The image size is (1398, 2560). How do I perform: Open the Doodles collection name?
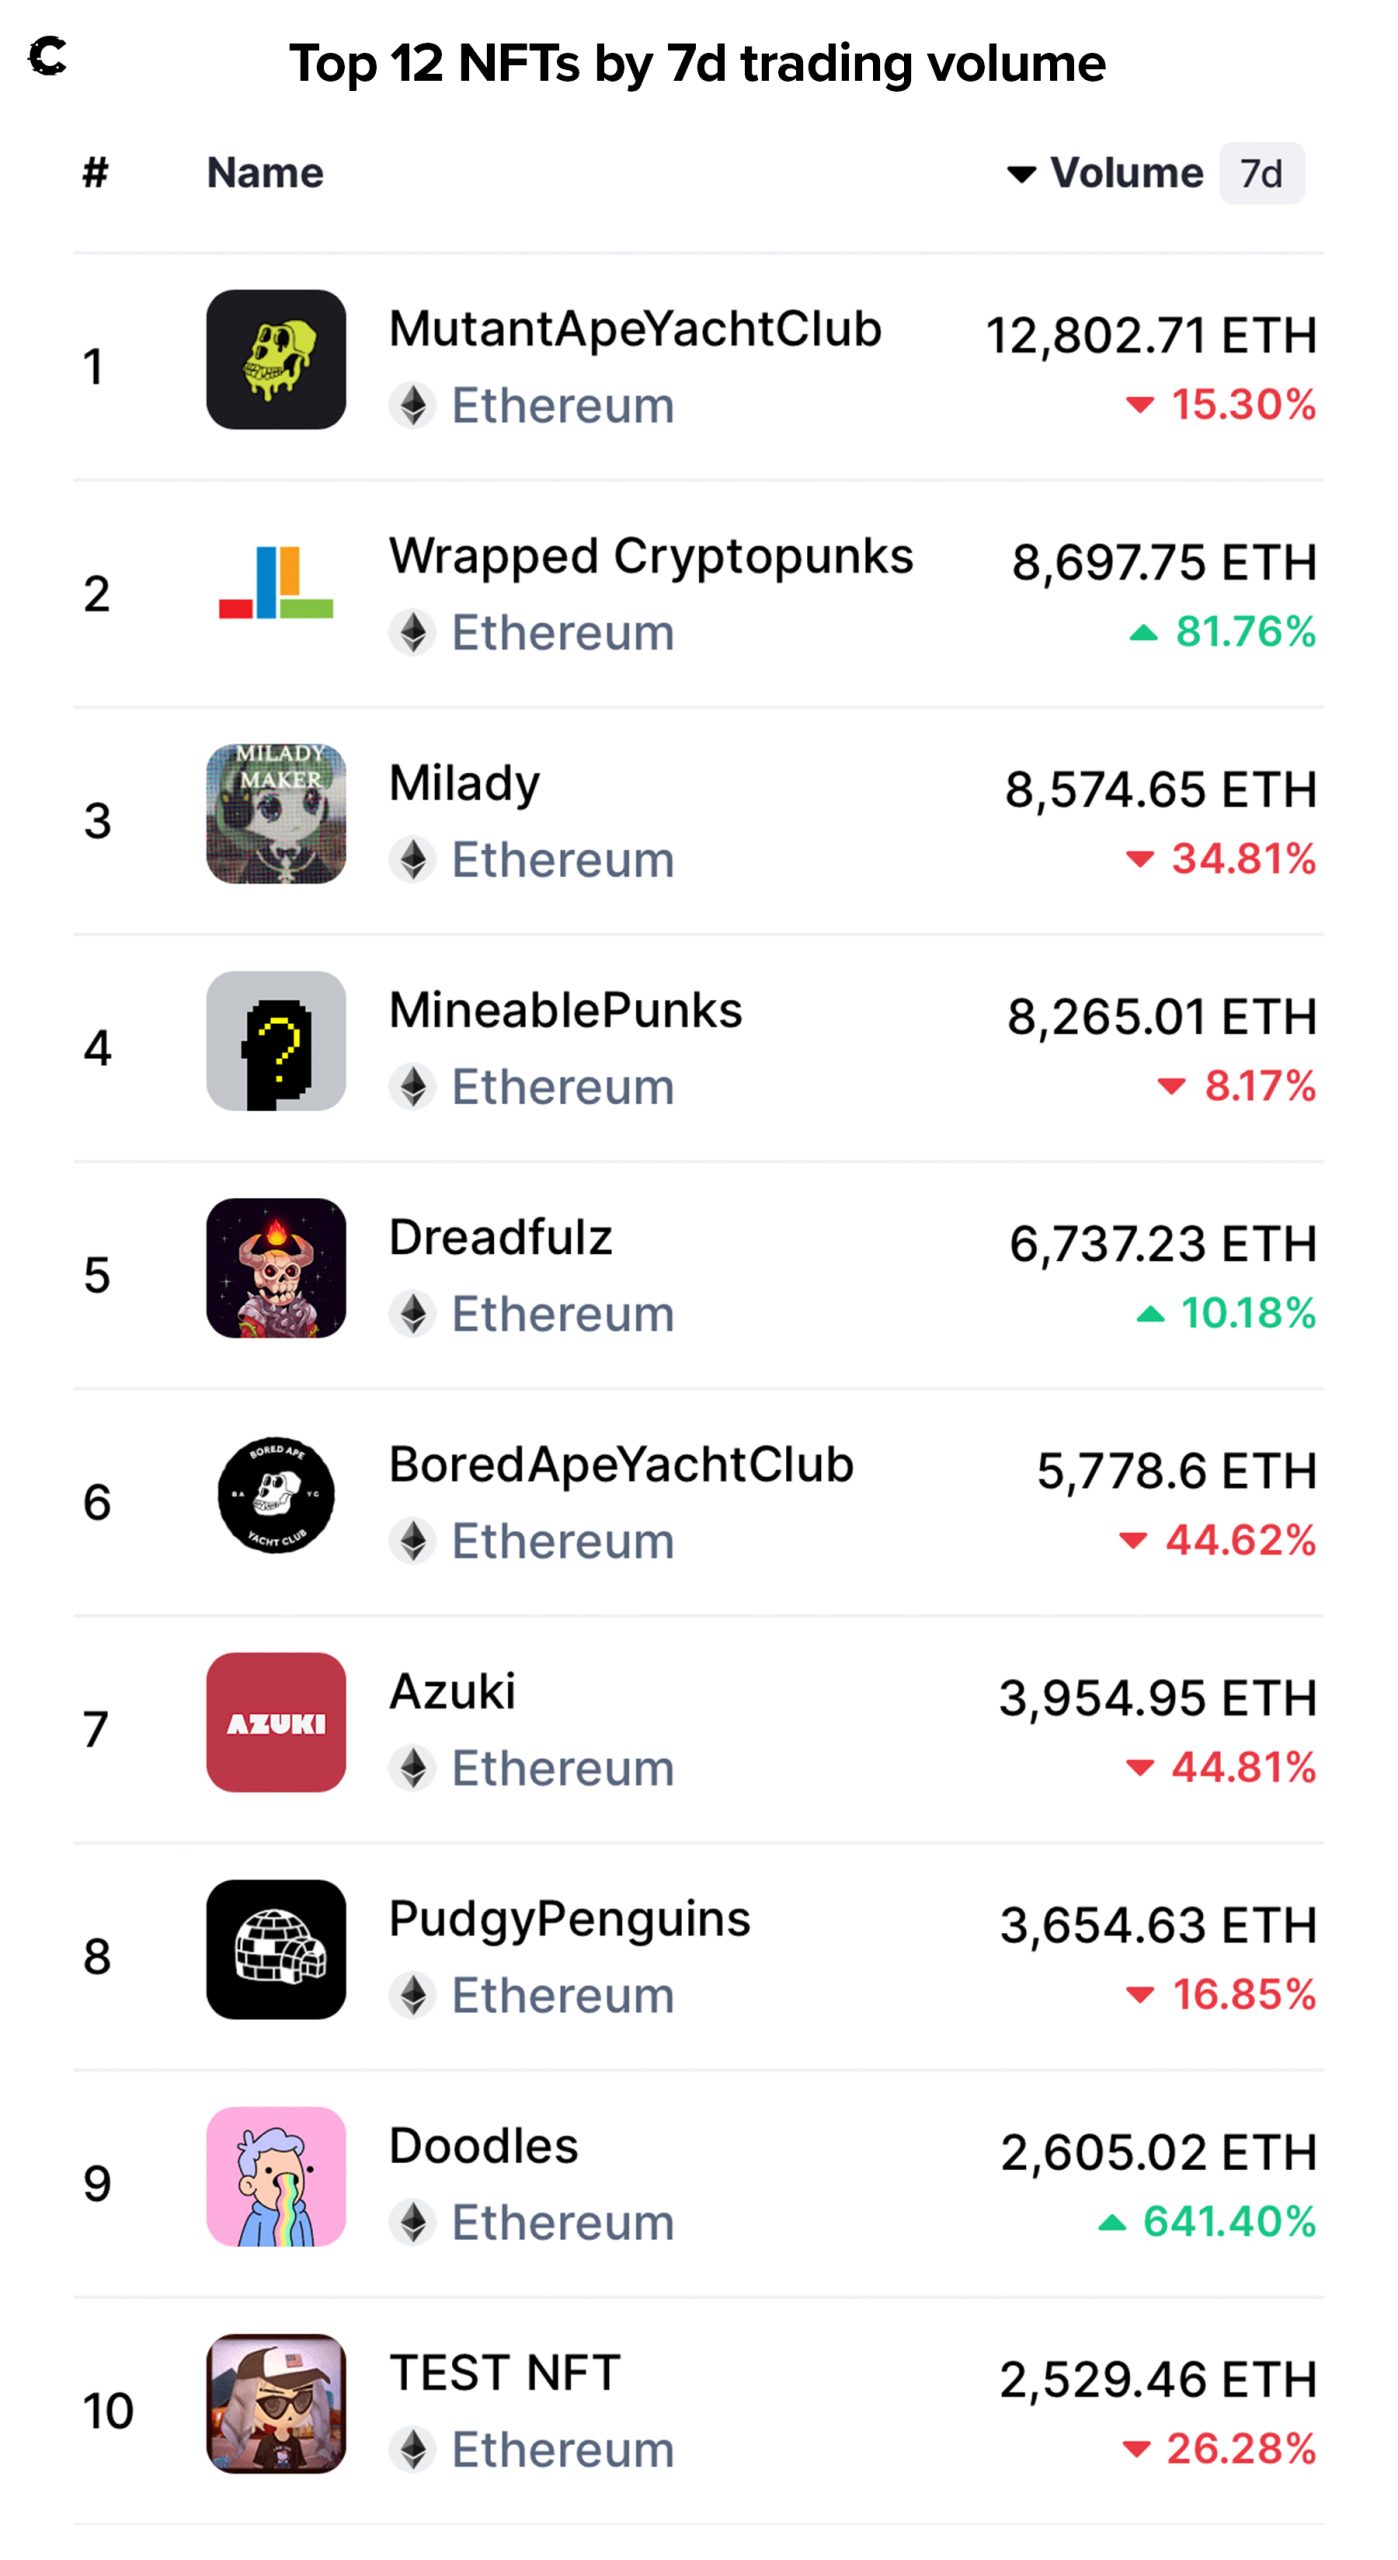(x=483, y=2146)
